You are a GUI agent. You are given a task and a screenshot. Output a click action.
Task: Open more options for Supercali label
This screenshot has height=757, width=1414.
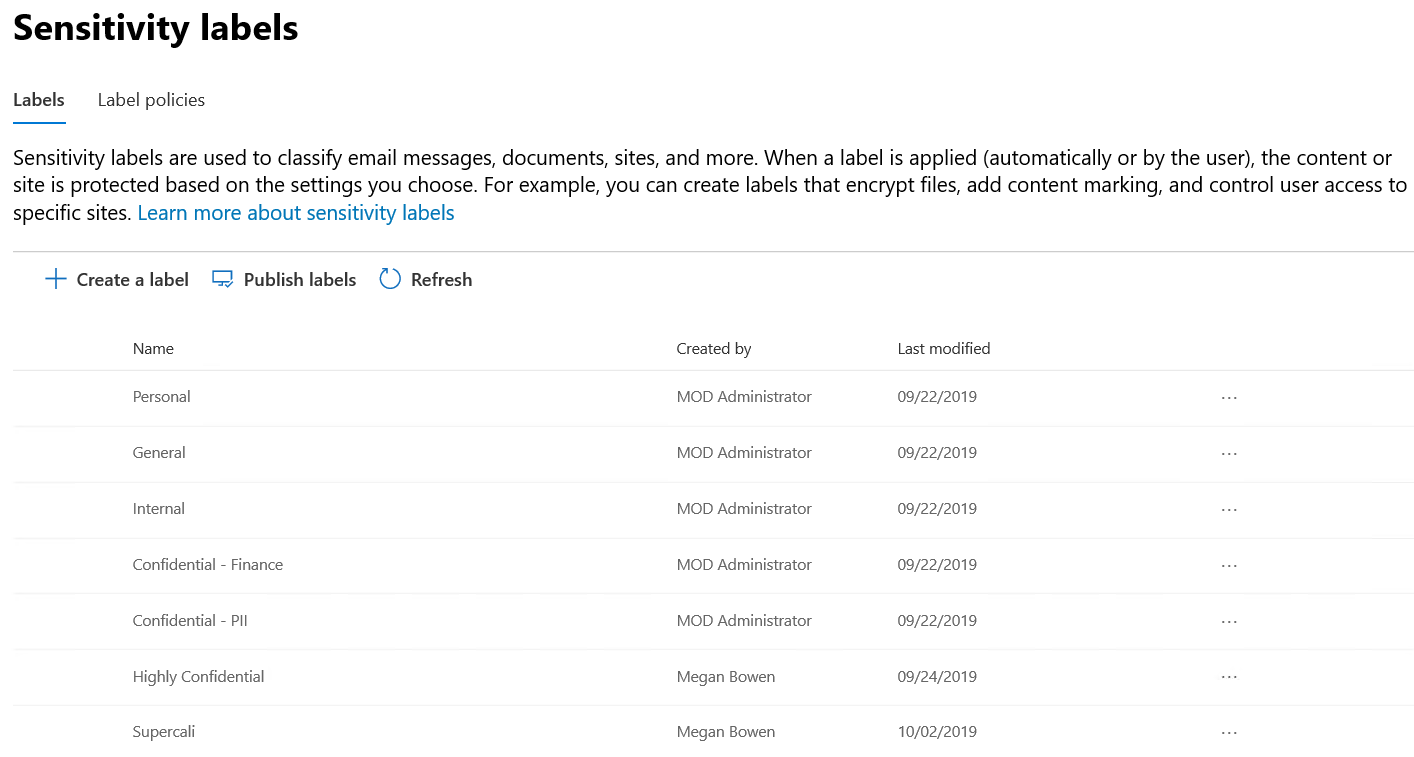[x=1229, y=733]
